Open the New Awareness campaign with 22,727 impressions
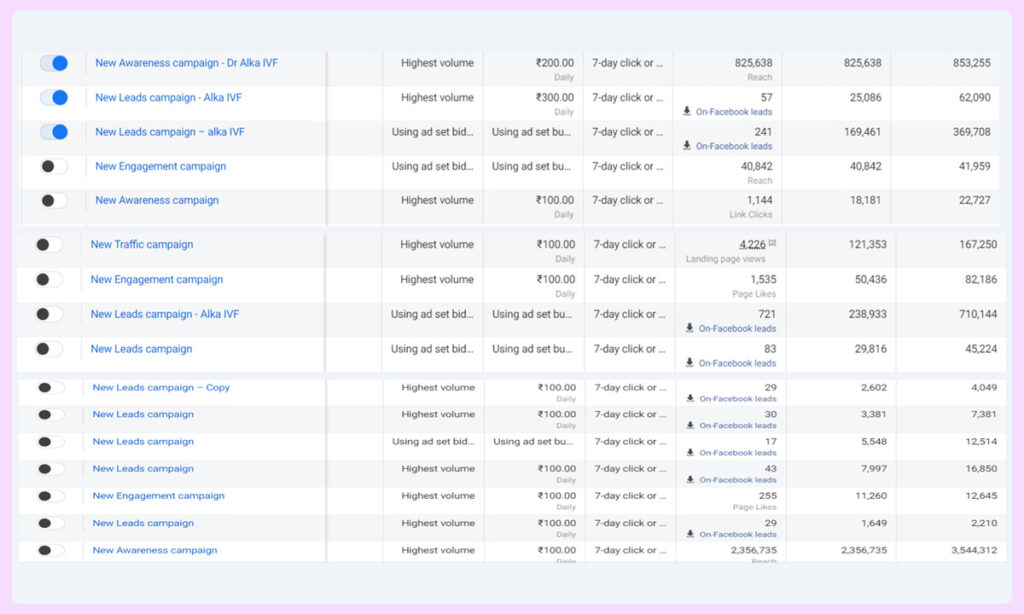1024x614 pixels. pos(157,201)
